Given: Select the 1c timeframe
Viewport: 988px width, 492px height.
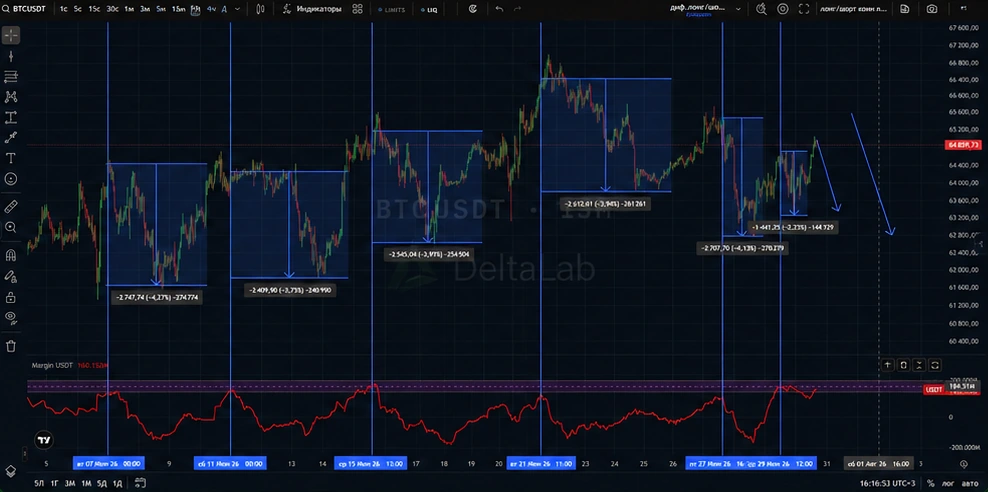Looking at the screenshot, I should coord(64,9).
